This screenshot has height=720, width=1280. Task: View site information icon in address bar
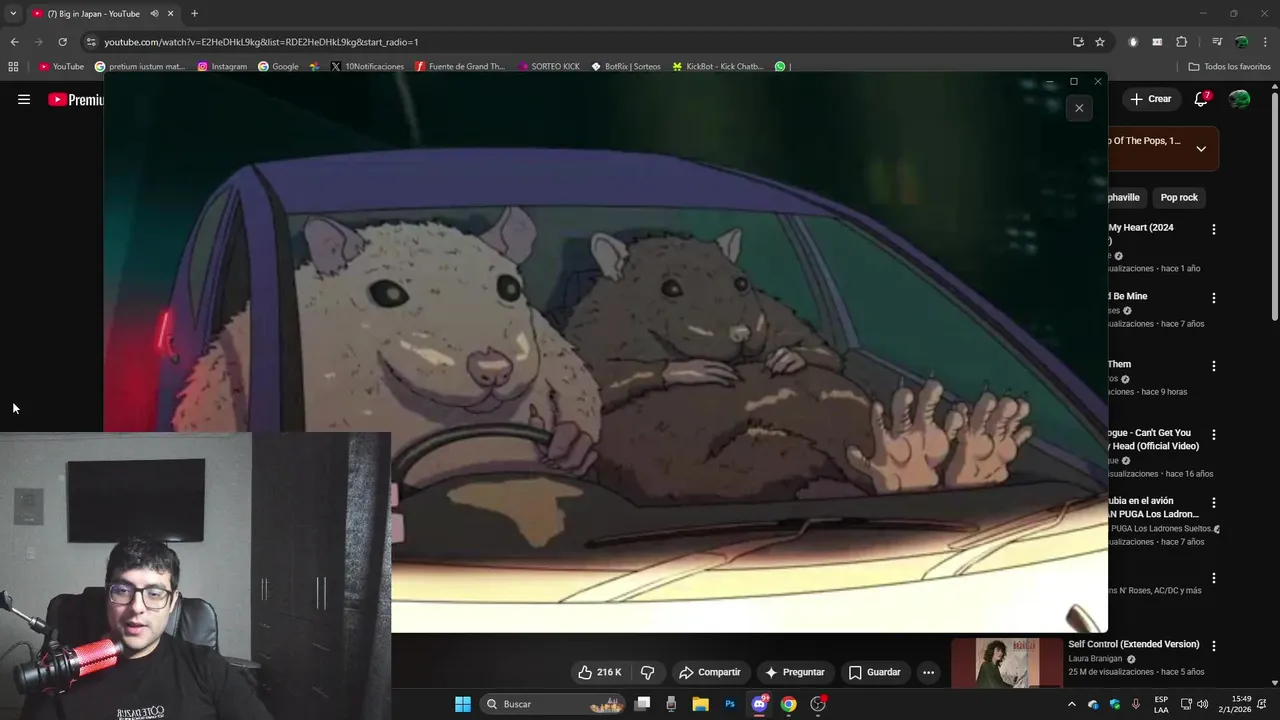click(91, 42)
